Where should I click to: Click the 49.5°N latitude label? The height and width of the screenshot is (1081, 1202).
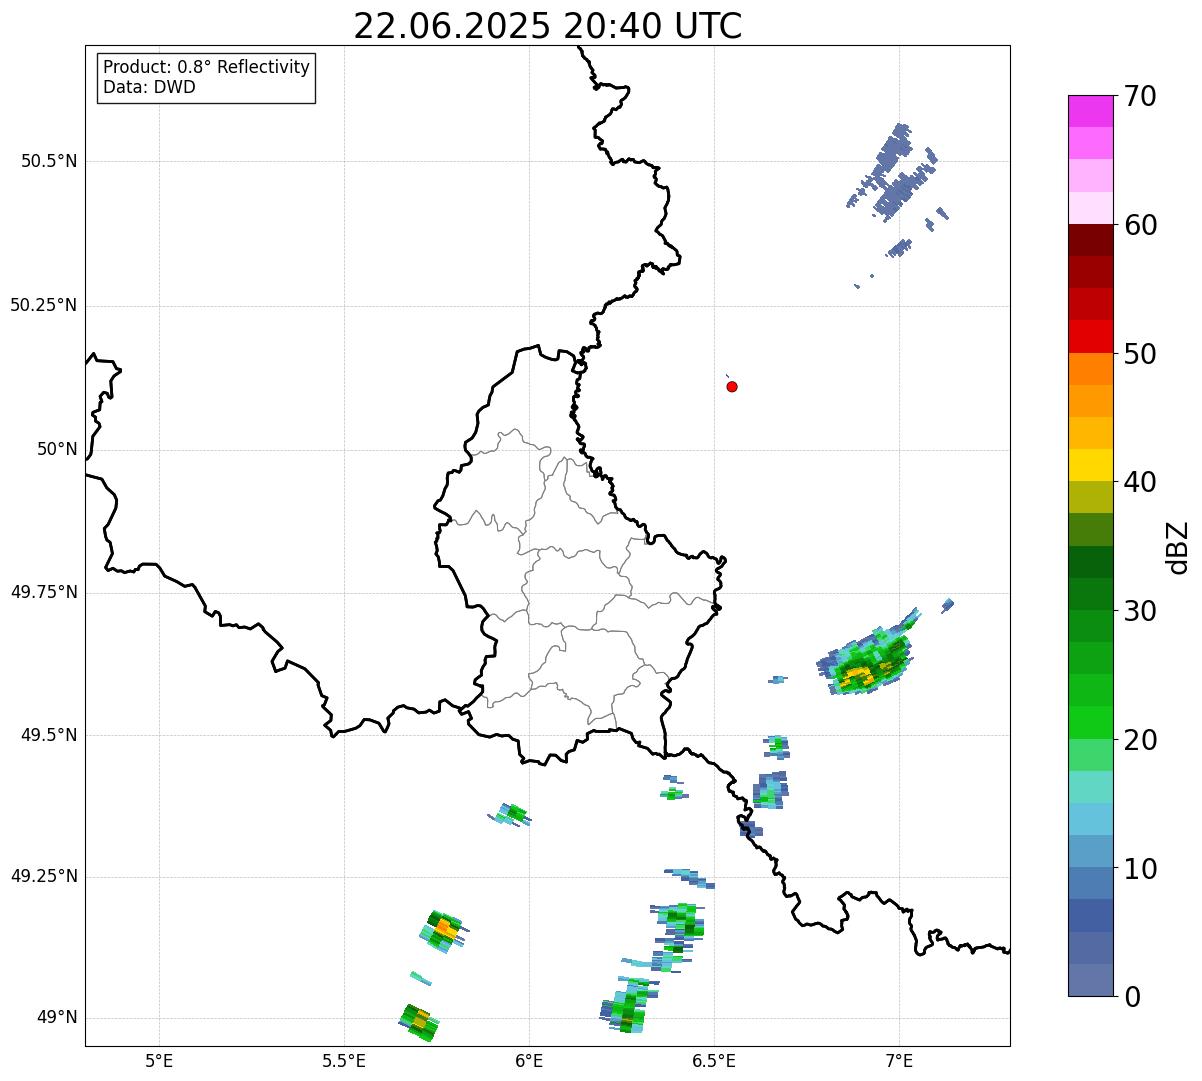(x=49, y=735)
